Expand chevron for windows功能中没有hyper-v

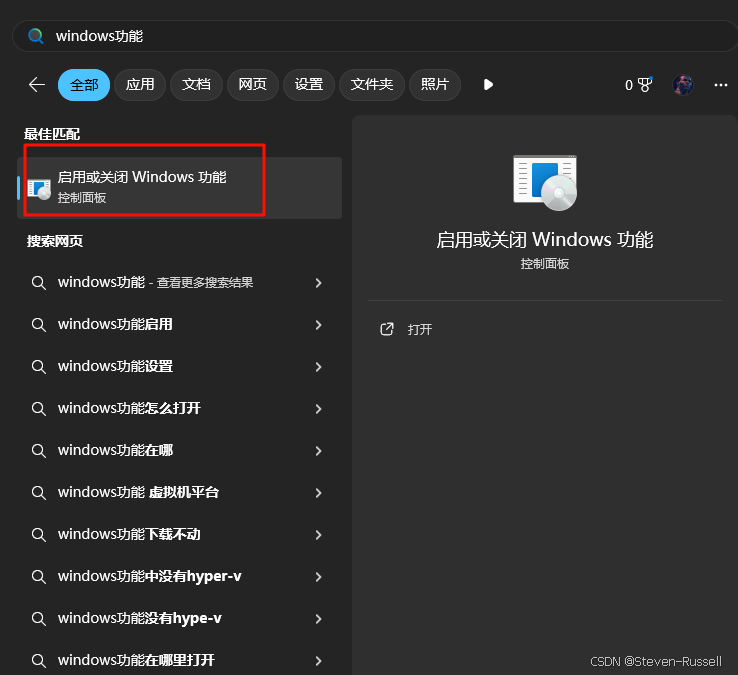click(319, 577)
